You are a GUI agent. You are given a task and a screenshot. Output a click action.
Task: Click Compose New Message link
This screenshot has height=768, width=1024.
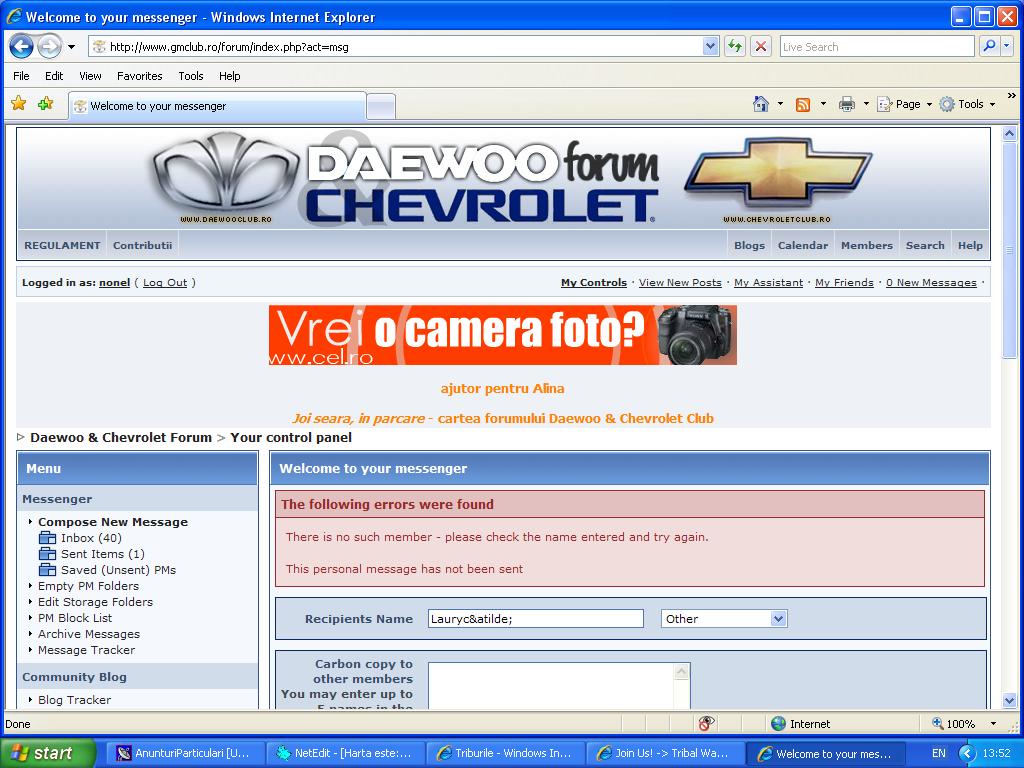[x=113, y=522]
